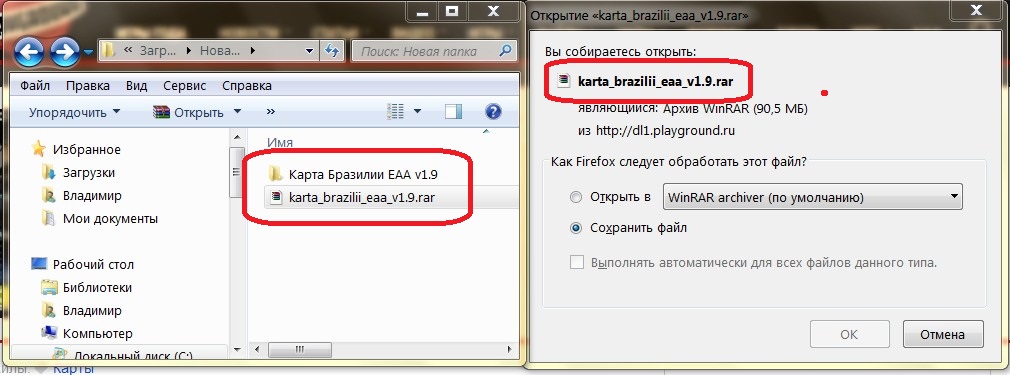1010x375 pixels.
Task: Open the view options dropdown arrow
Action: 417,111
